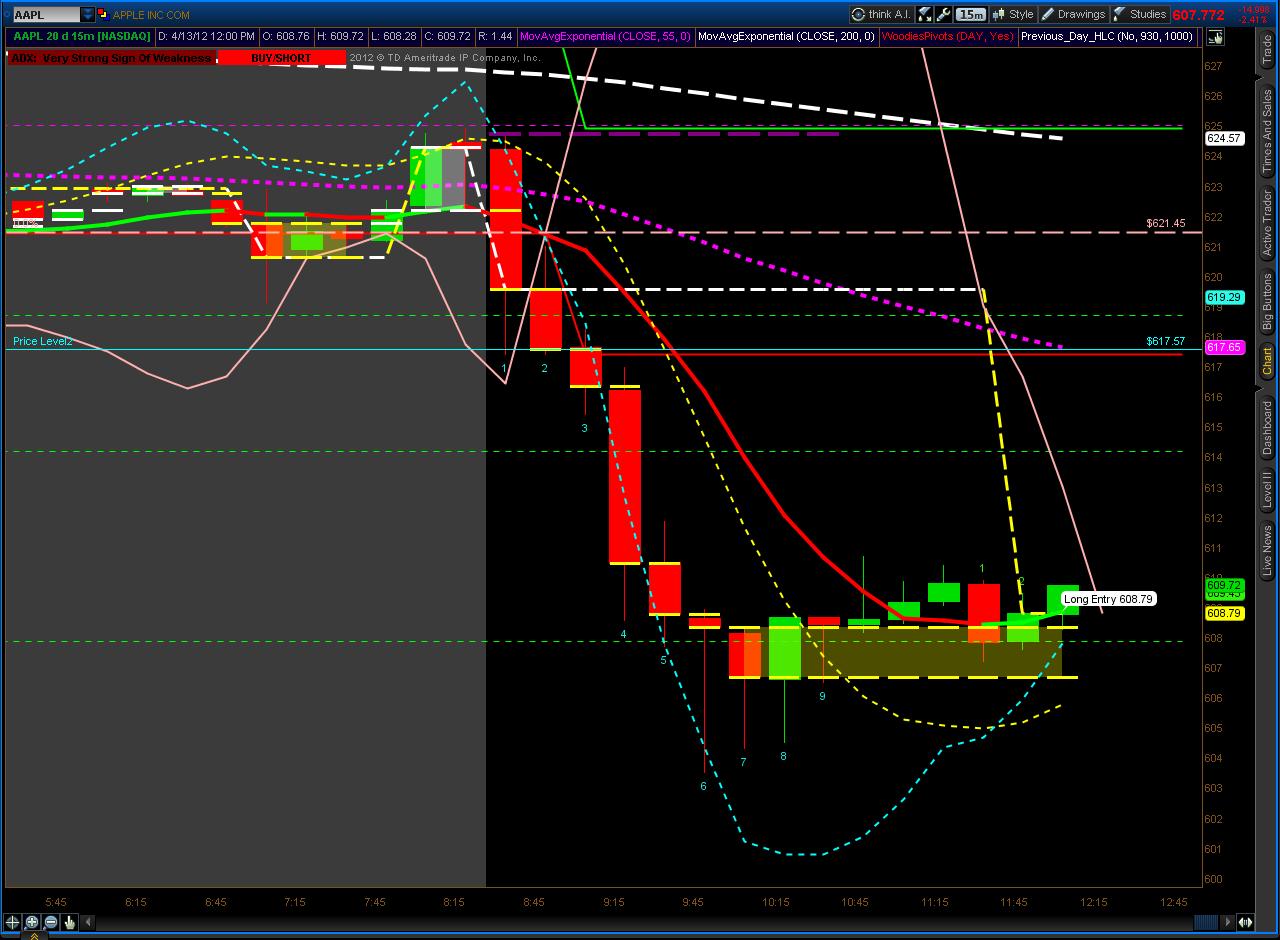Select the Chart side tab
The height and width of the screenshot is (940, 1280).
coord(1267,360)
